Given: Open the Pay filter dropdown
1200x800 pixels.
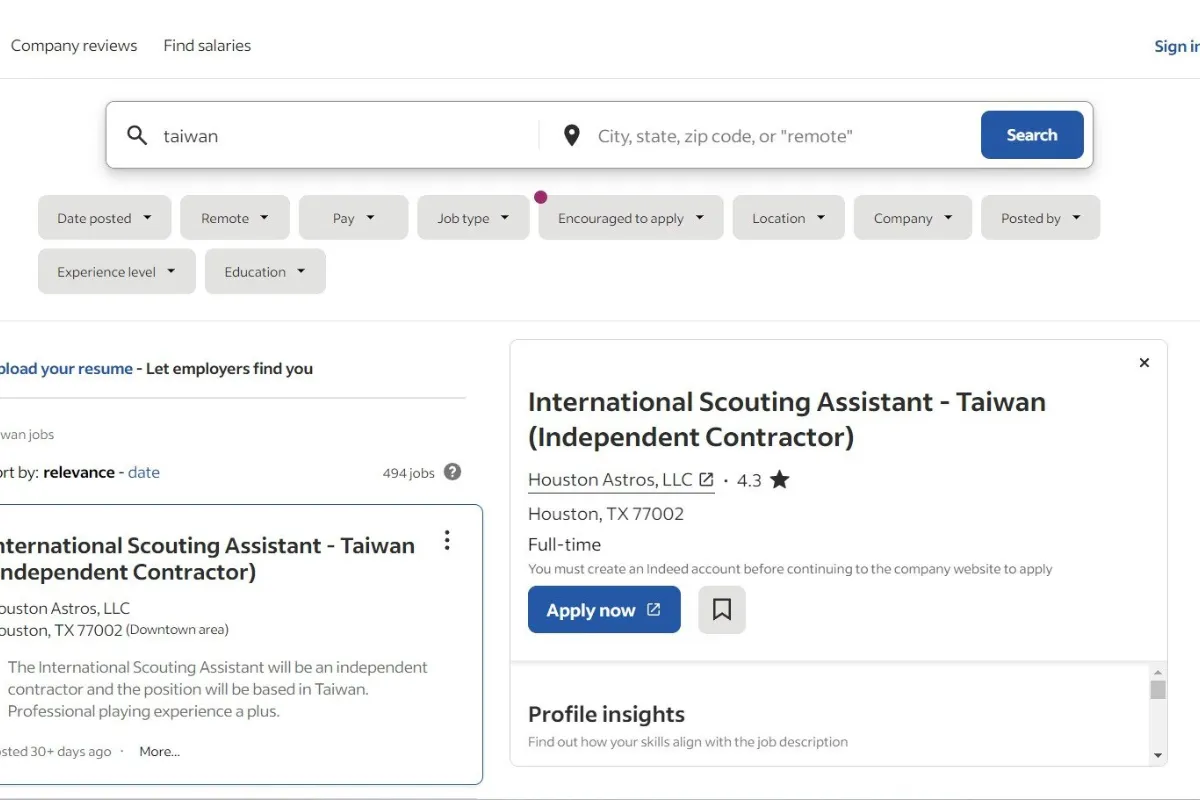Looking at the screenshot, I should pos(354,218).
